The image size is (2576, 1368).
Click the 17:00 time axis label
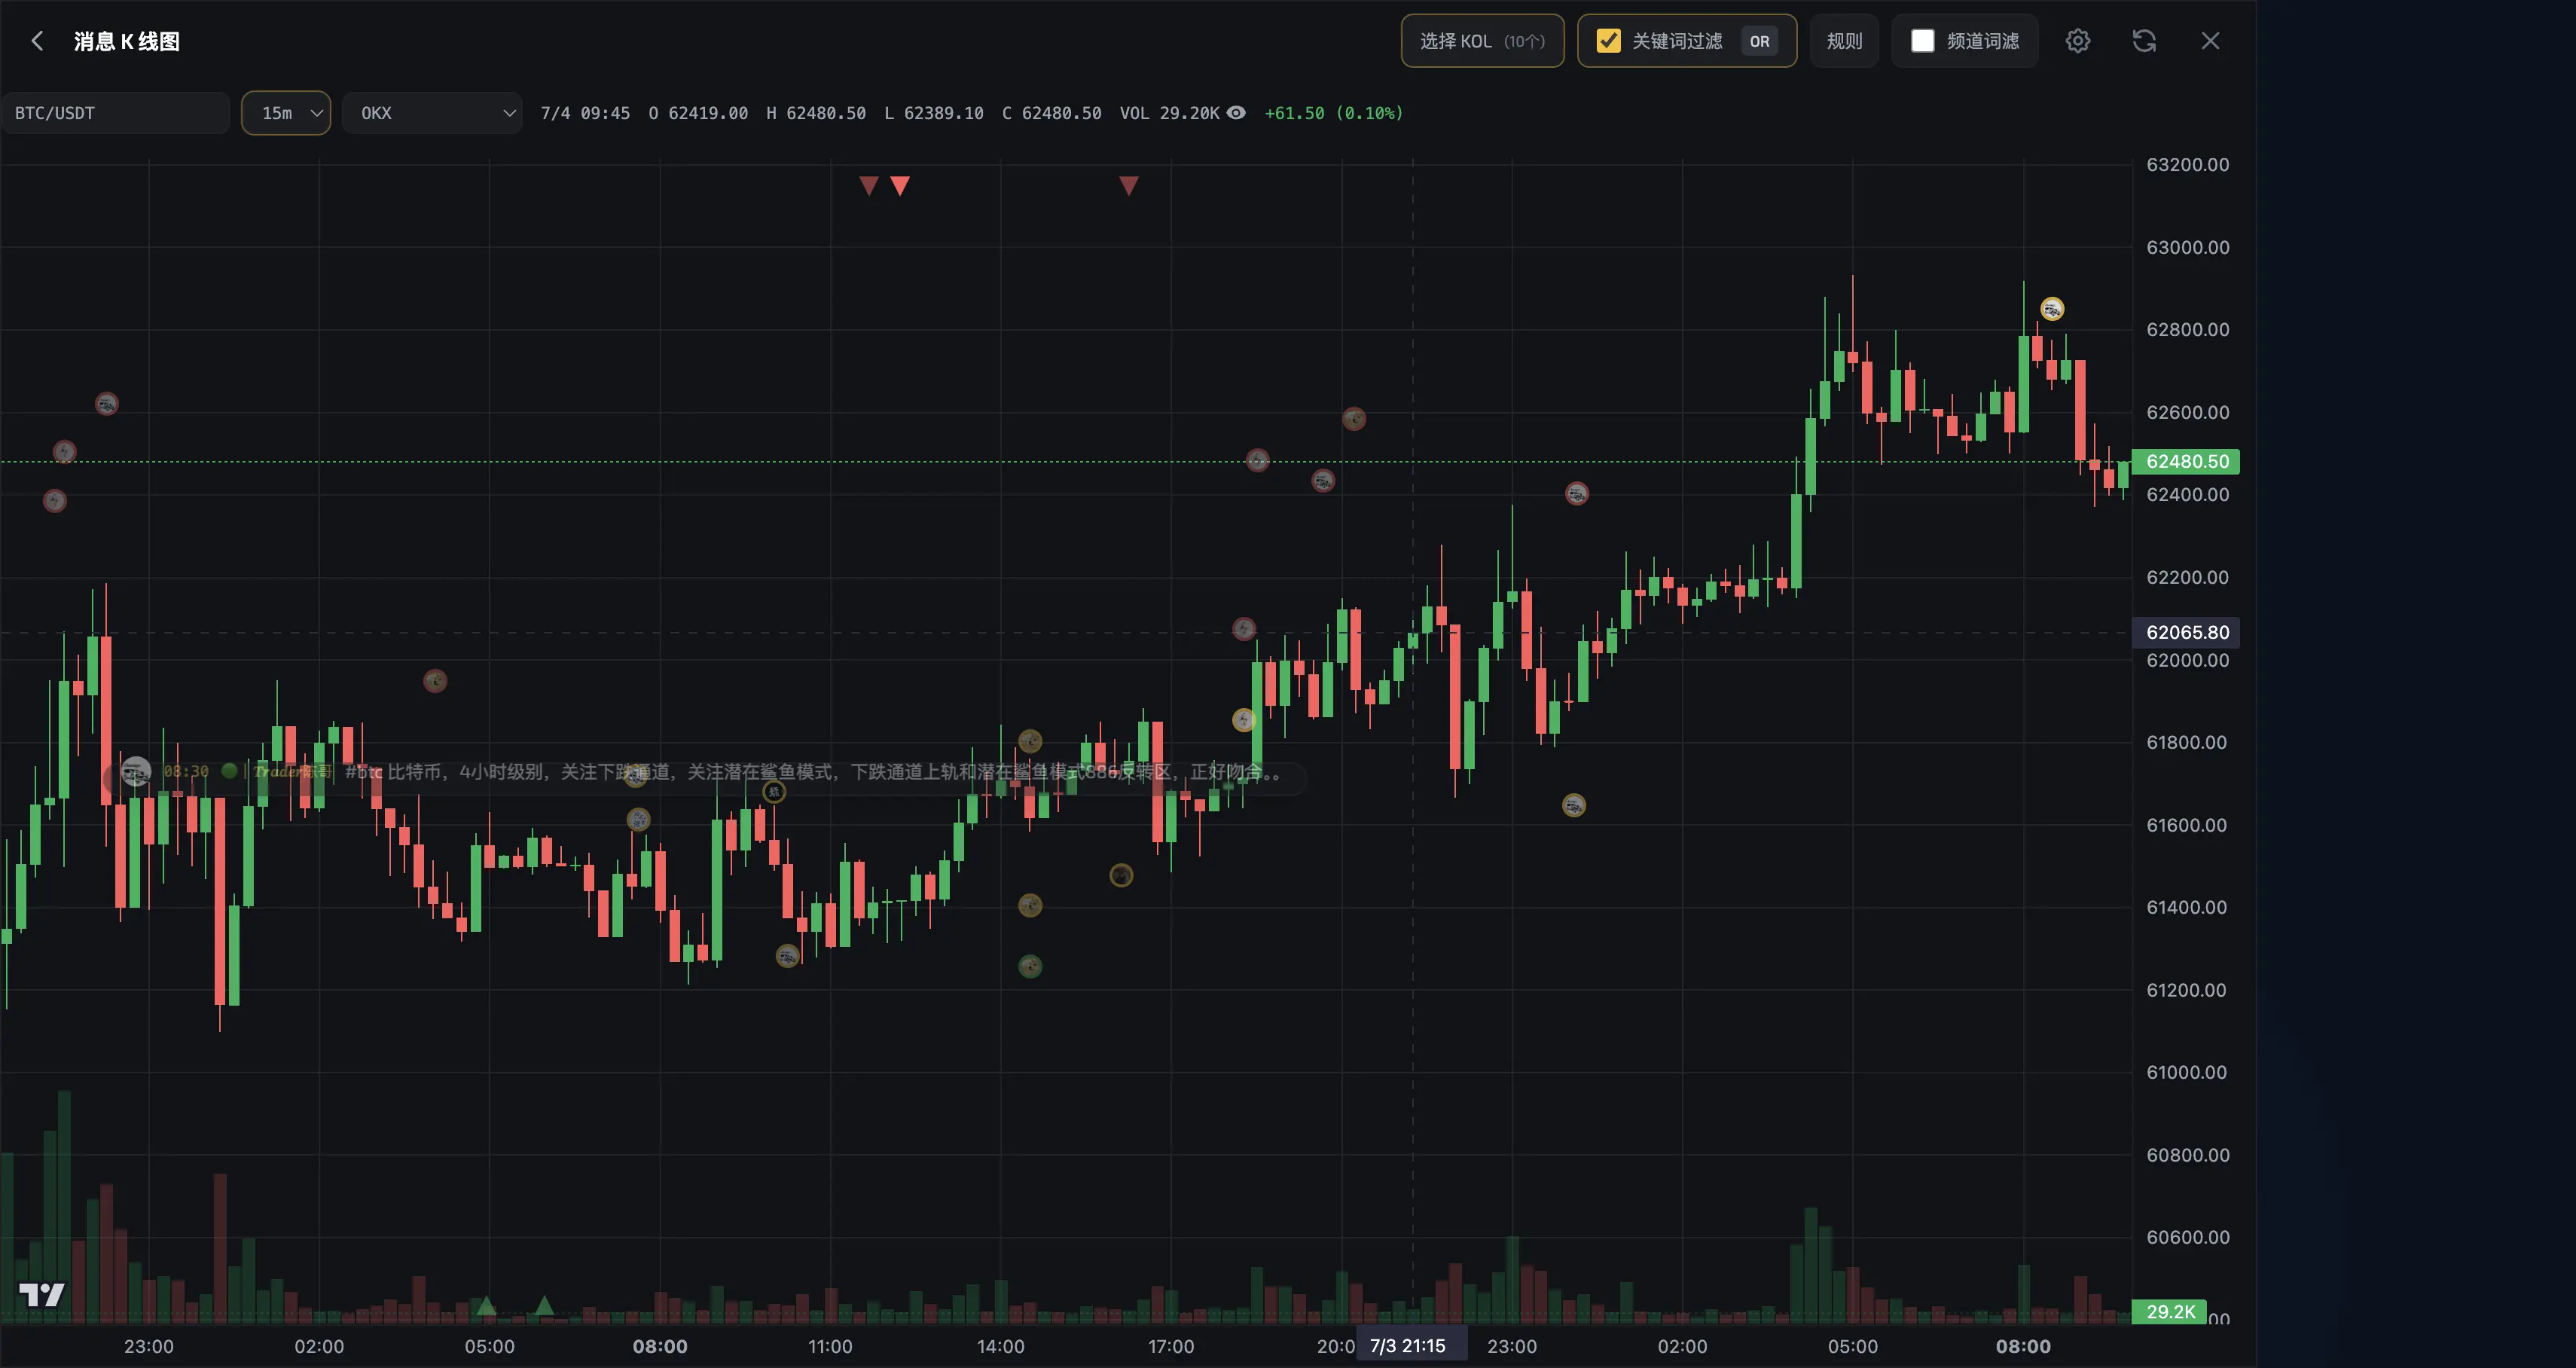pos(1171,1347)
